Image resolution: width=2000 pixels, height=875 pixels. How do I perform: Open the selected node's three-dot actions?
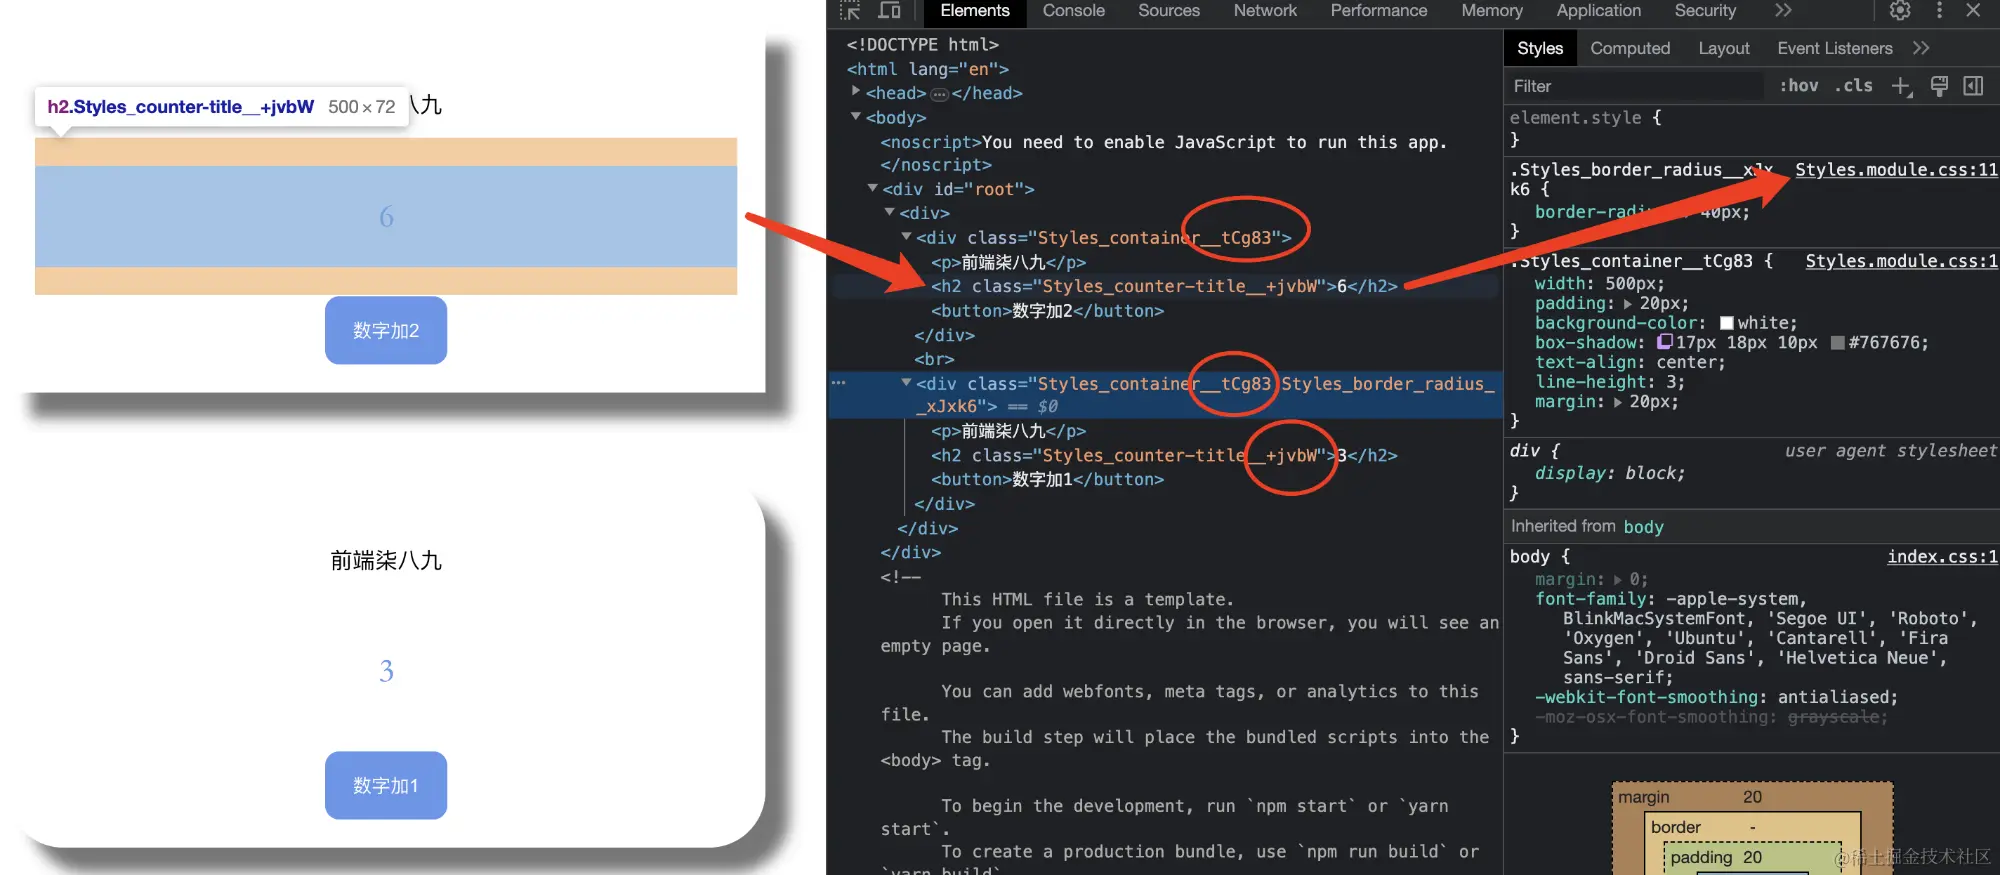[838, 383]
